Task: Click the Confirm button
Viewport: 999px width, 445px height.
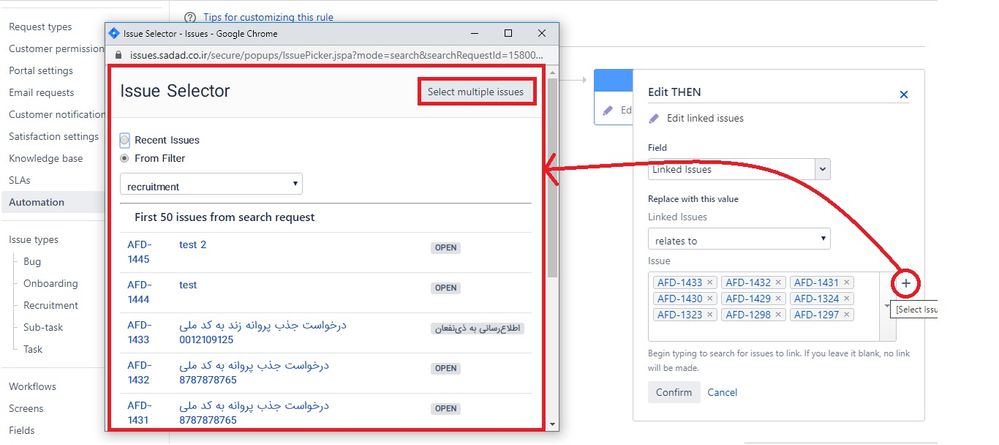Action: tap(674, 392)
